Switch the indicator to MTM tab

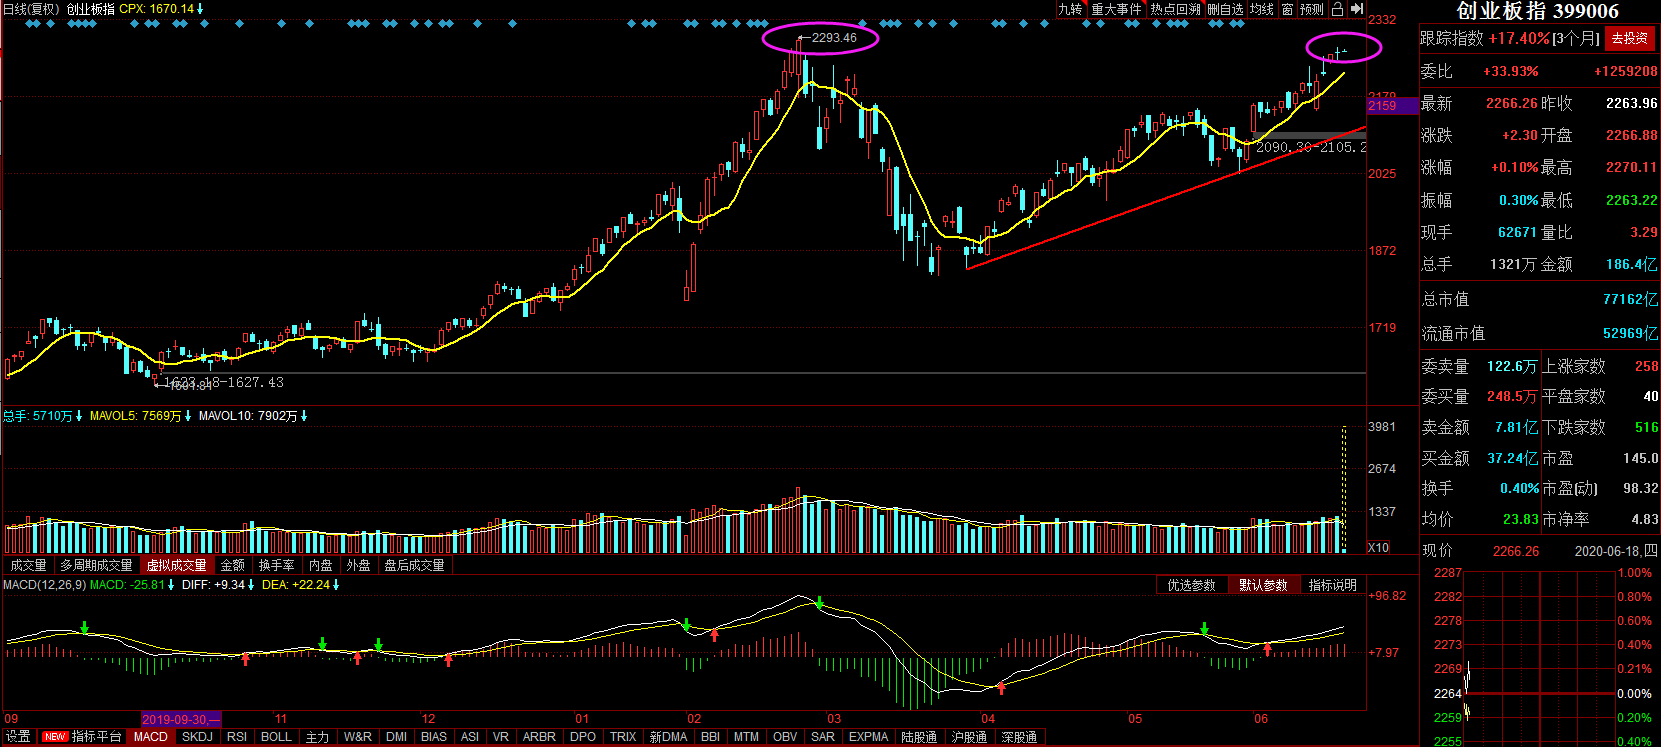coord(746,737)
